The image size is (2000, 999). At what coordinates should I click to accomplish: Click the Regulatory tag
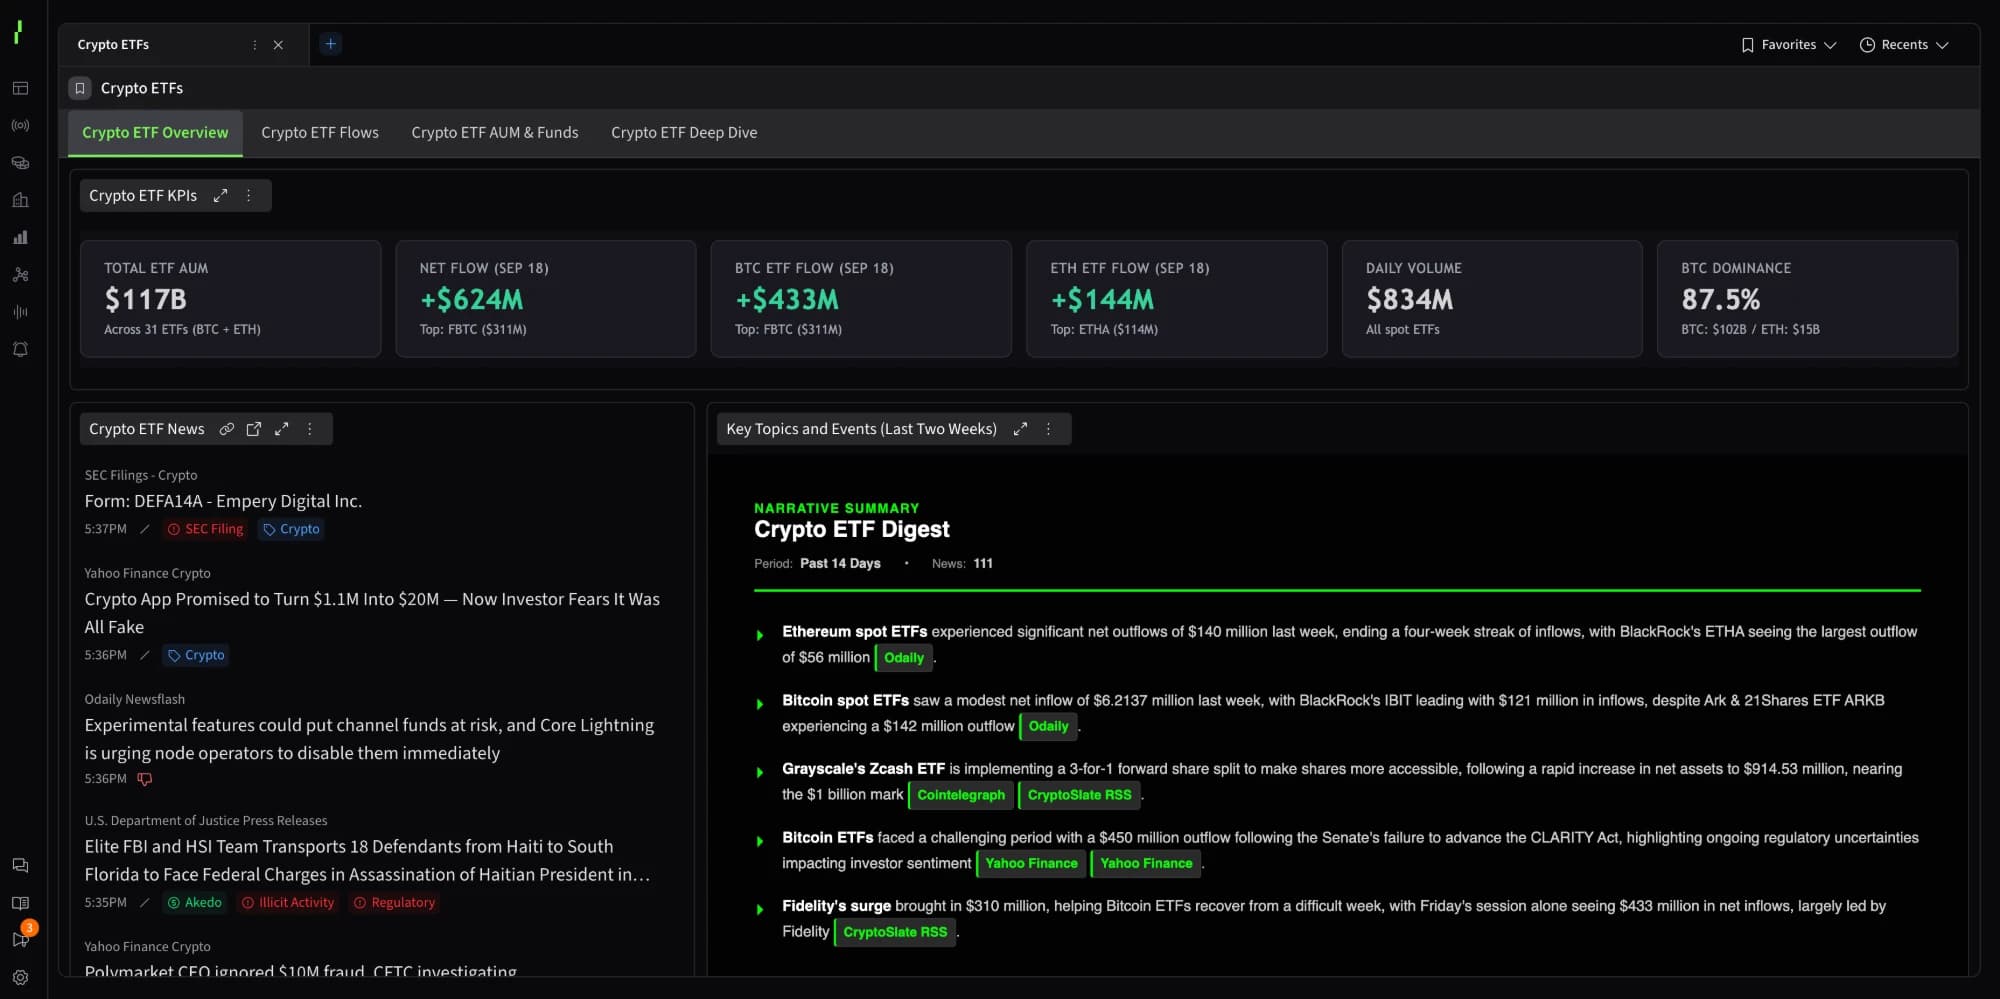coord(394,903)
